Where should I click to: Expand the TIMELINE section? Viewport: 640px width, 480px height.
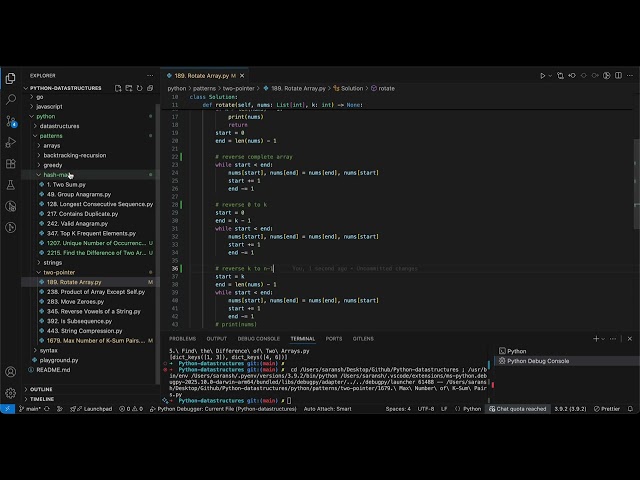(91, 399)
